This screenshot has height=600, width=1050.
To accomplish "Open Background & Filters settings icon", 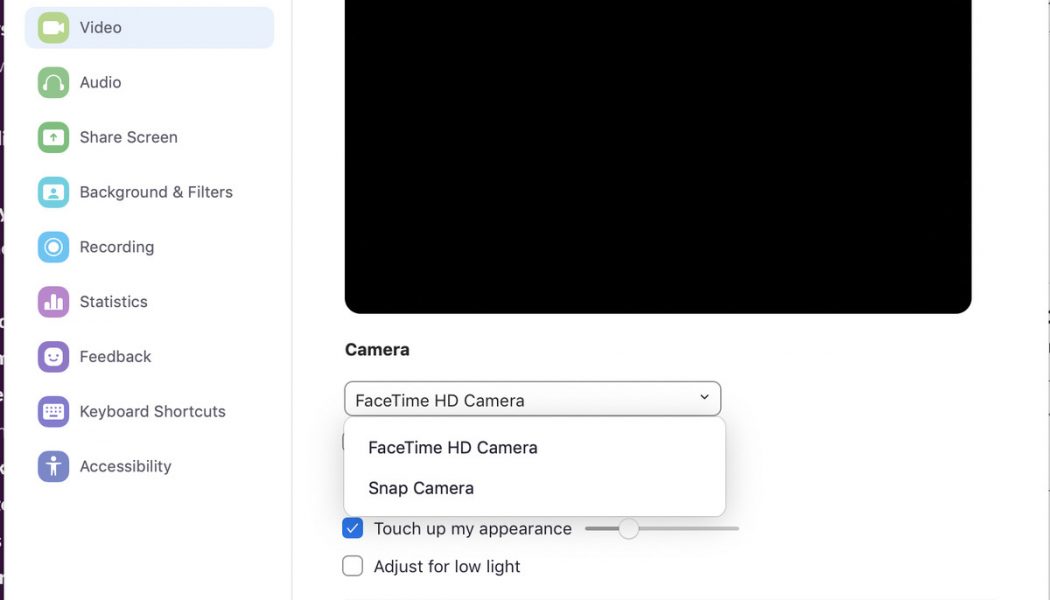I will click(x=53, y=191).
